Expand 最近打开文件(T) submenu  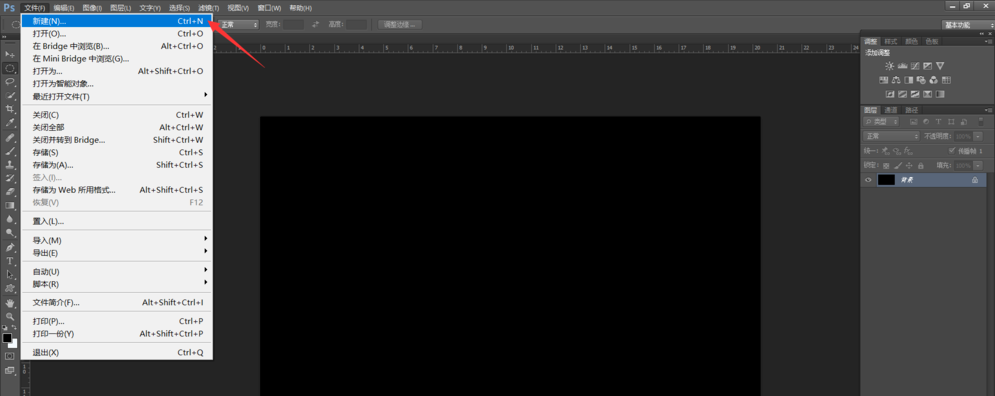coord(117,96)
